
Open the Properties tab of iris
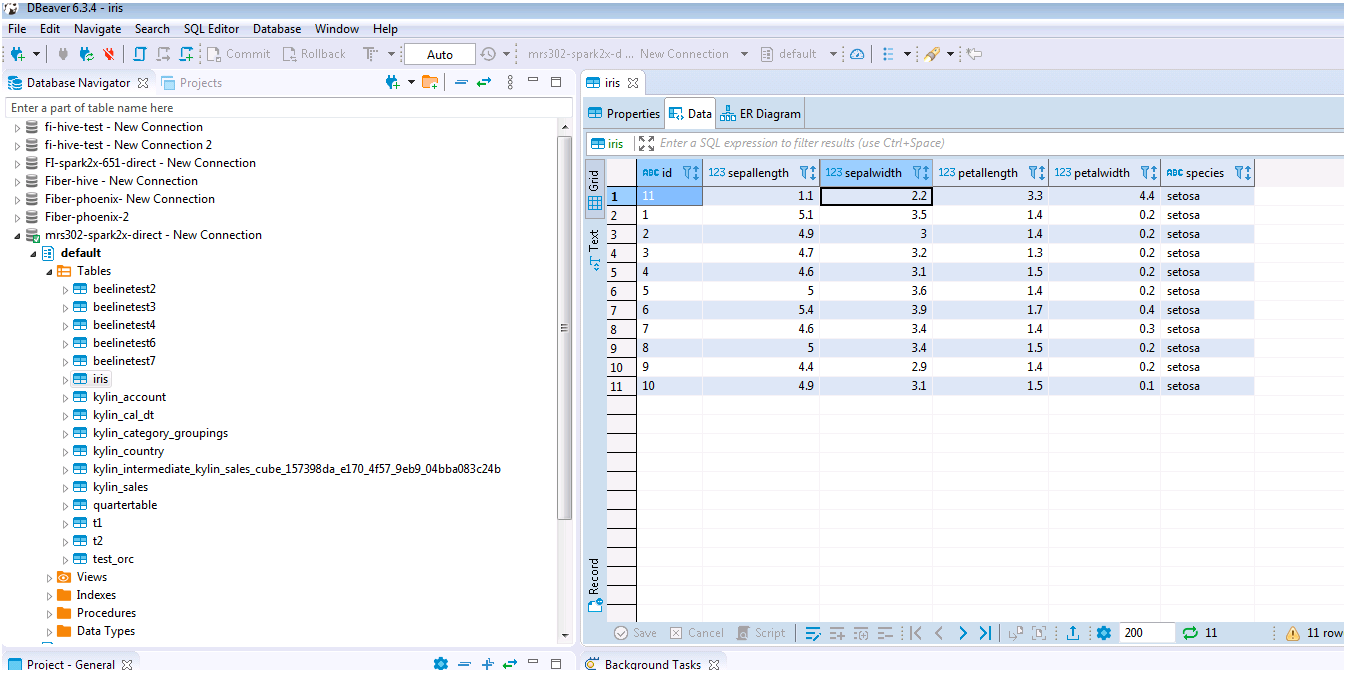(624, 114)
